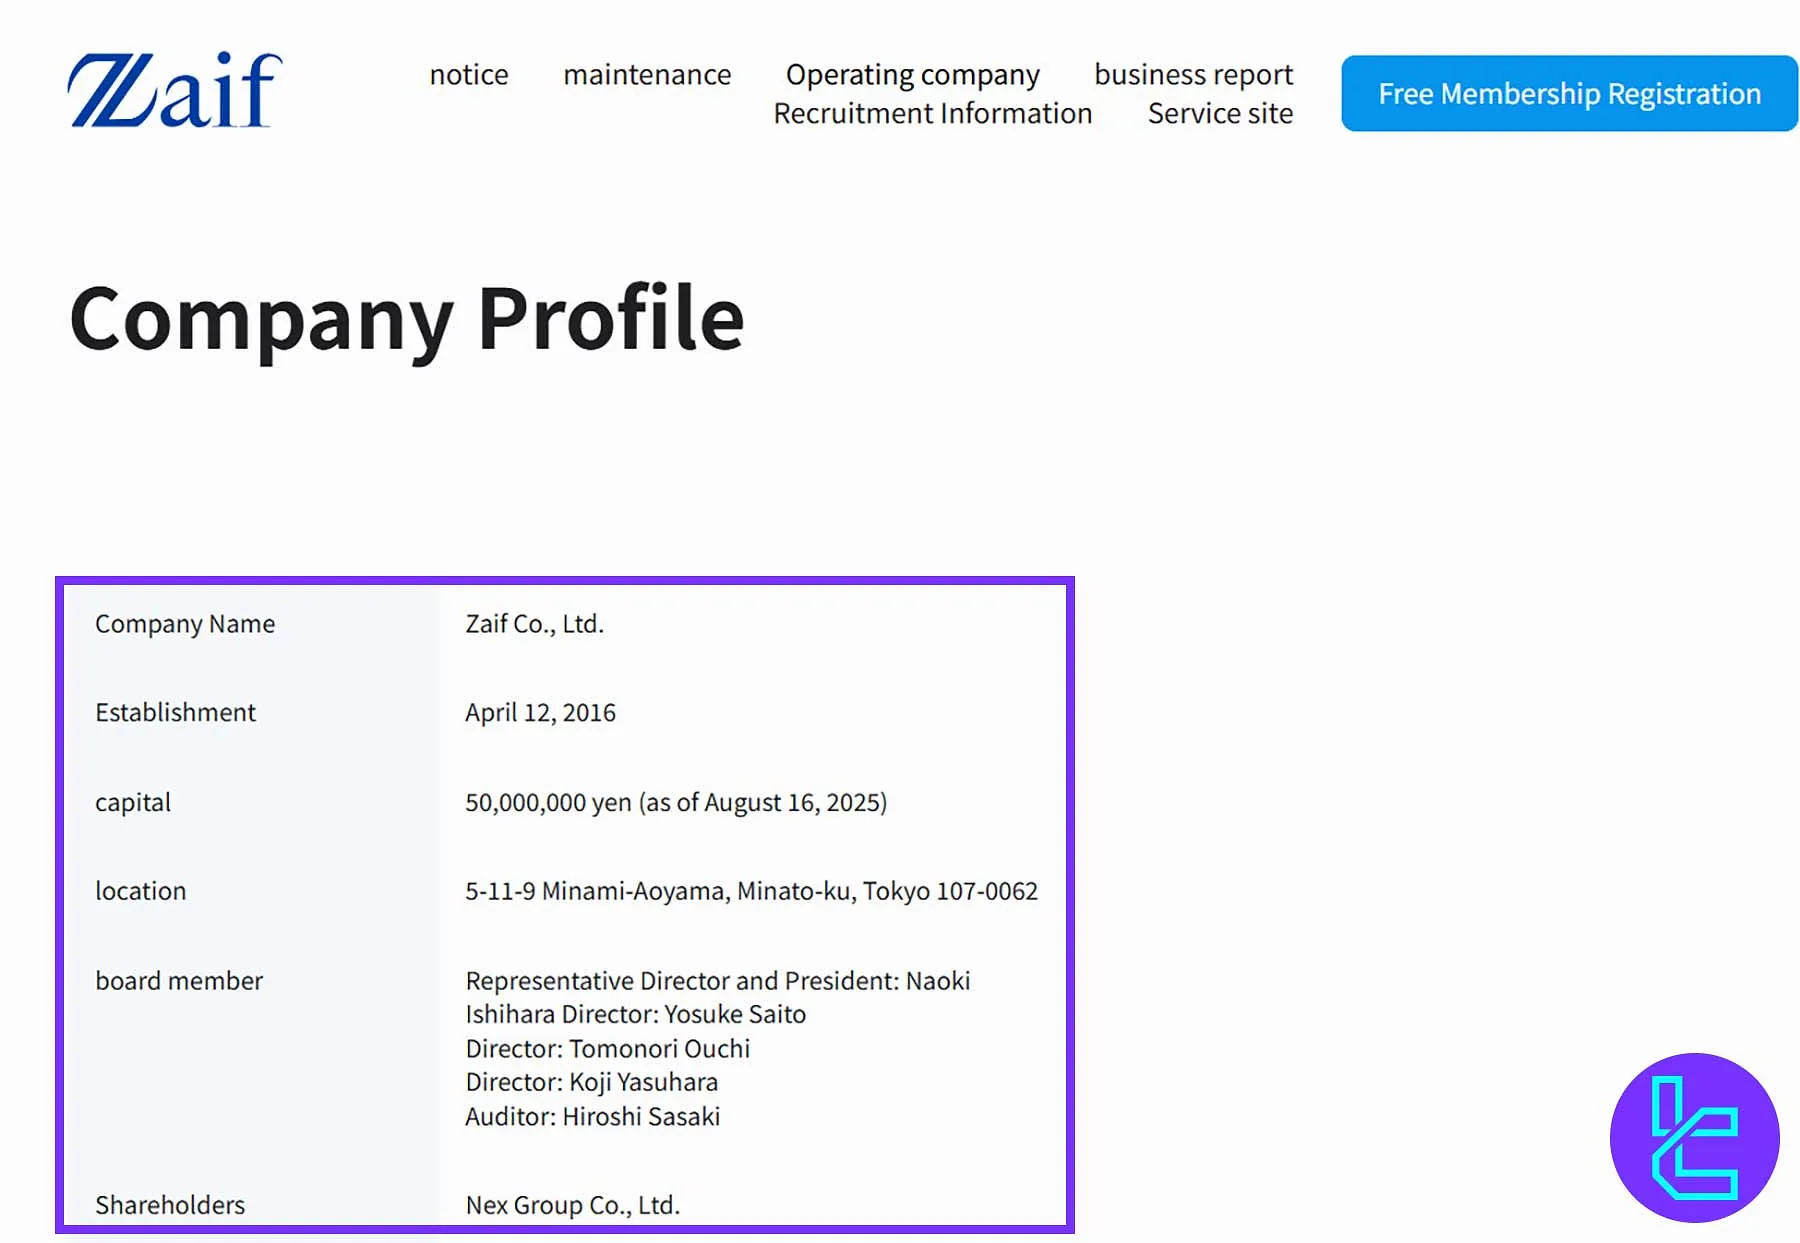The image size is (1800, 1243).
Task: Select Nex Group Co., Ltd. shareholder entry
Action: 572,1205
